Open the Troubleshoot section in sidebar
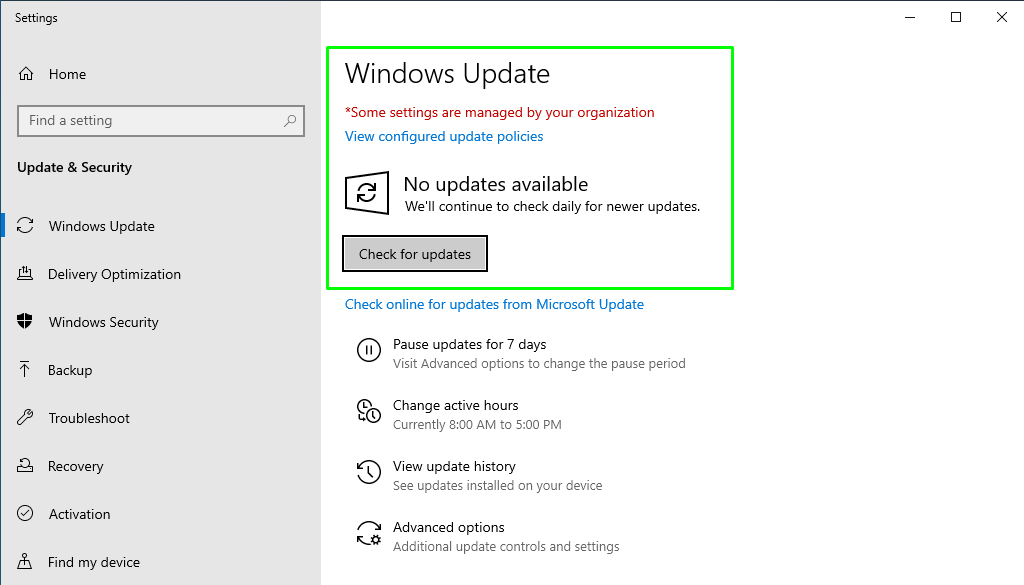This screenshot has height=585, width=1024. pyautogui.click(x=89, y=418)
